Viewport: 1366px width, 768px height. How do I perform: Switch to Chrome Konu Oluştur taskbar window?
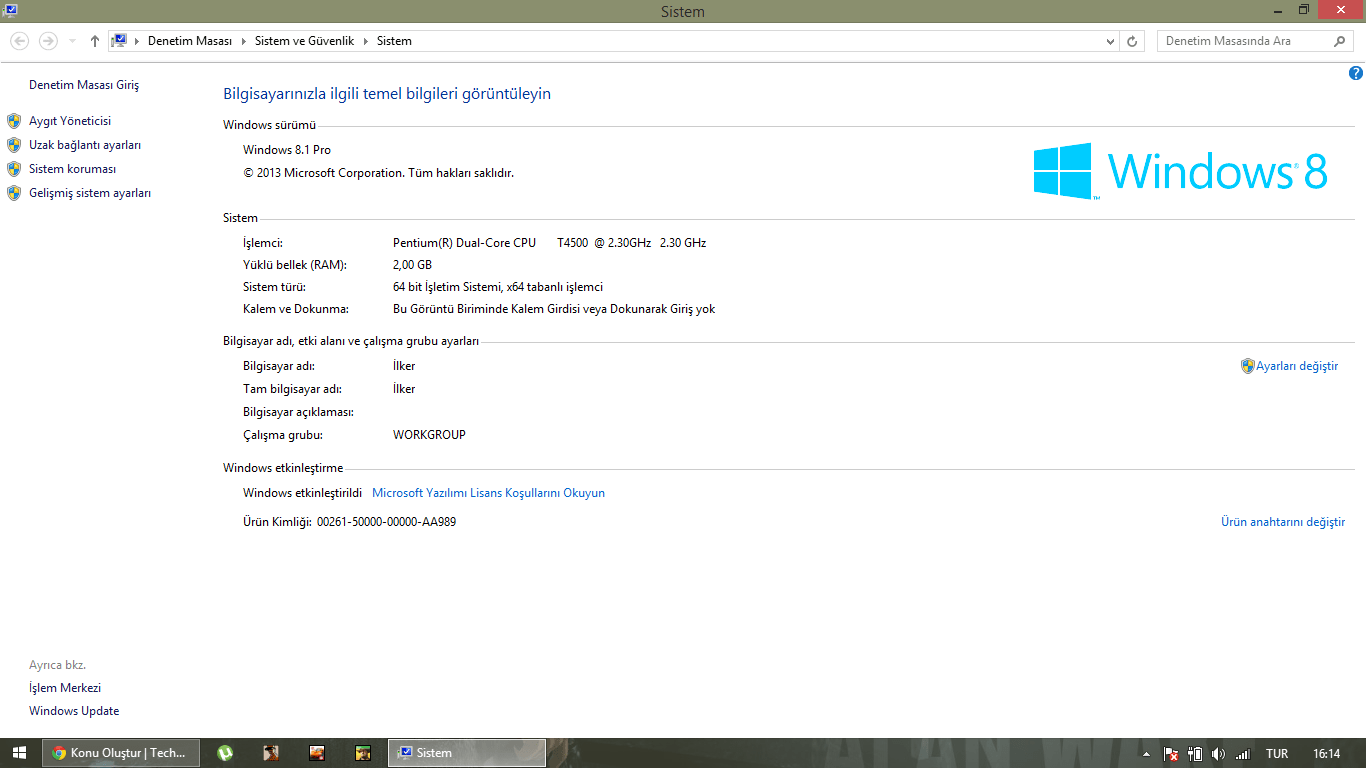pos(121,753)
